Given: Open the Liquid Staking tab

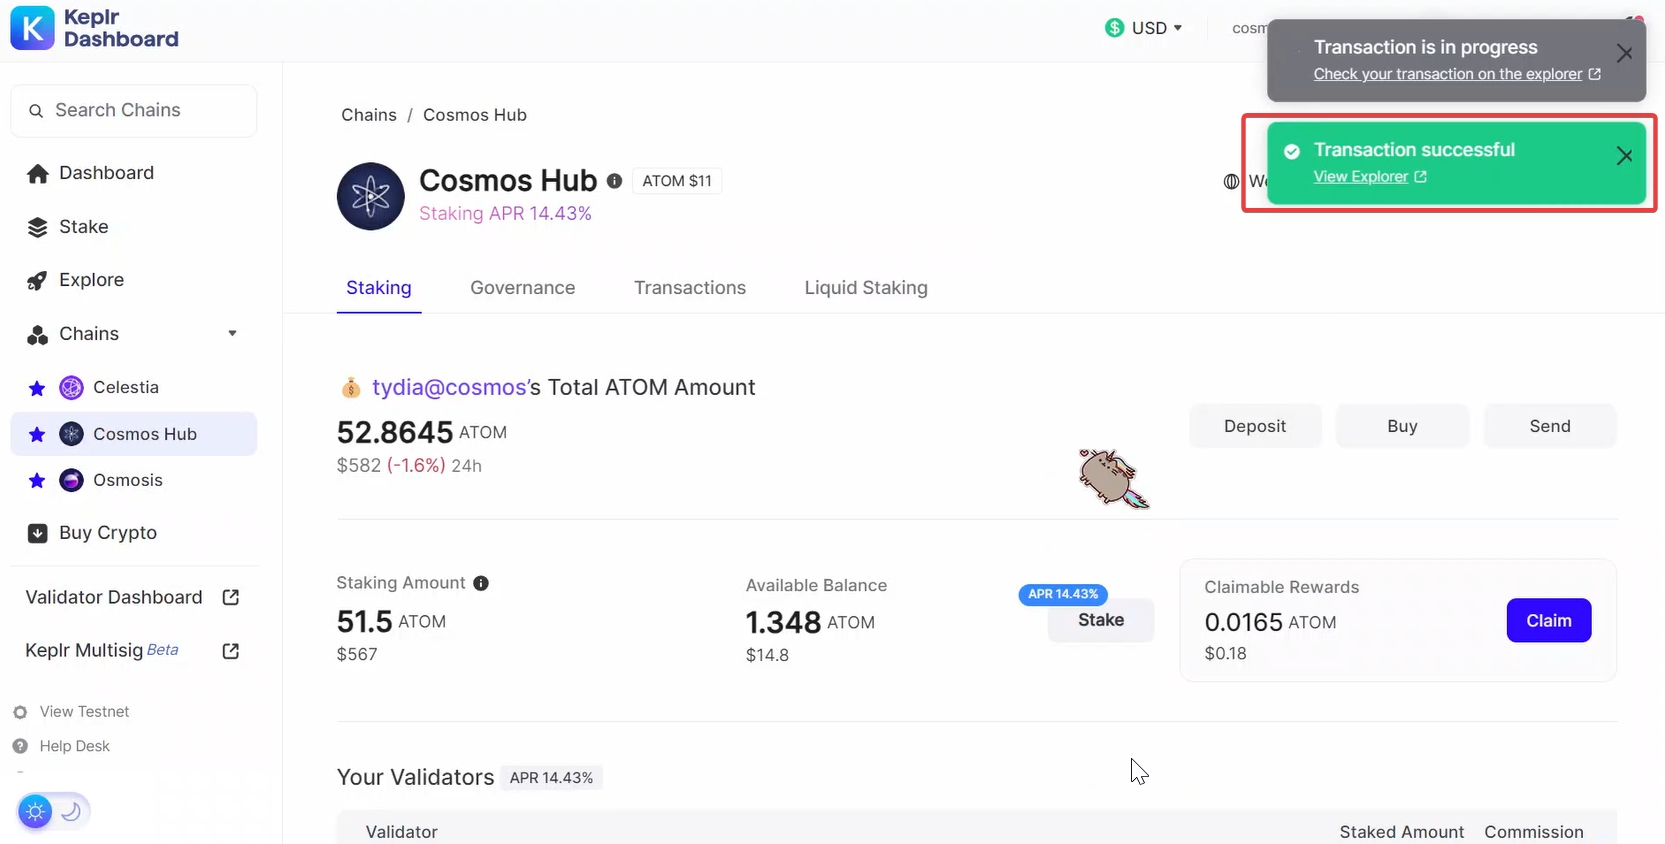Looking at the screenshot, I should point(865,288).
